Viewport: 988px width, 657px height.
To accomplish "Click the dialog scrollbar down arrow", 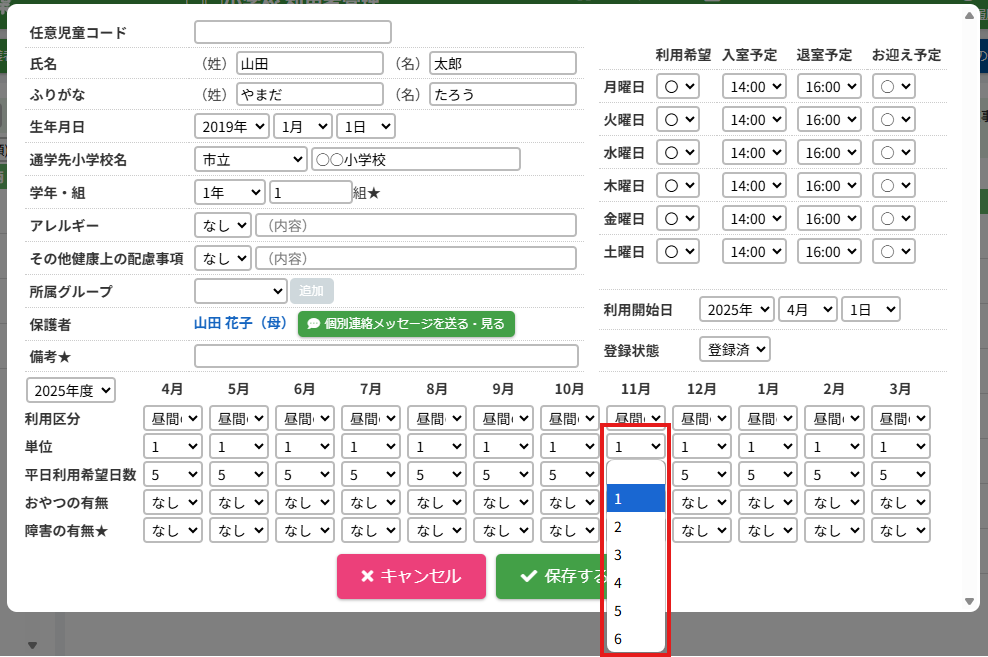I will point(968,601).
